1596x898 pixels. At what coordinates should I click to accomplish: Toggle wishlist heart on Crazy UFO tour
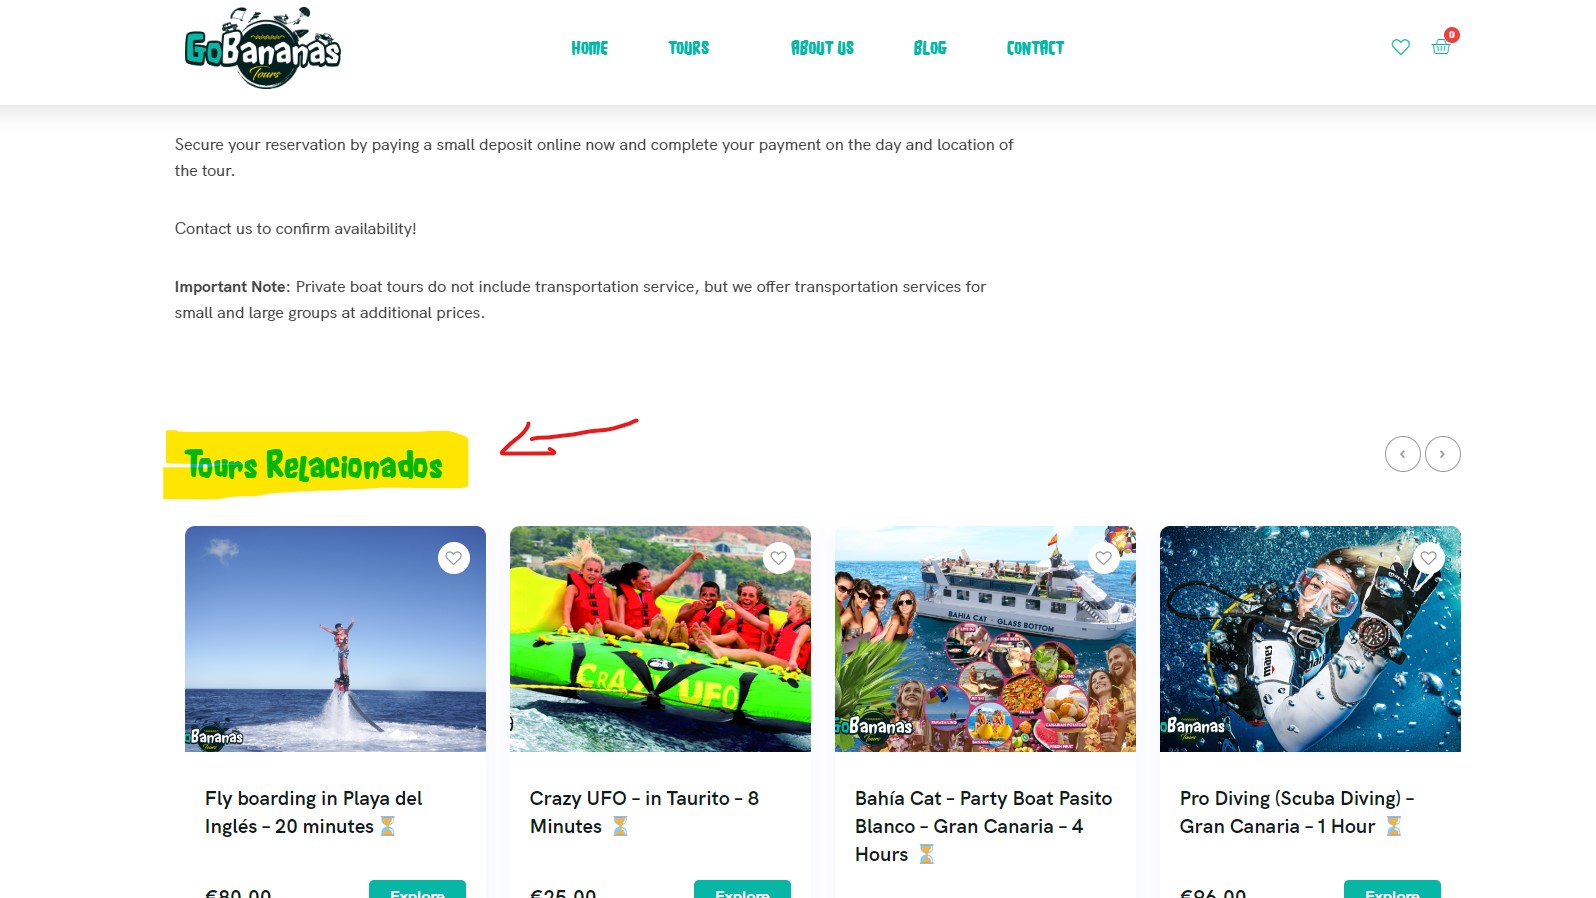pyautogui.click(x=779, y=558)
